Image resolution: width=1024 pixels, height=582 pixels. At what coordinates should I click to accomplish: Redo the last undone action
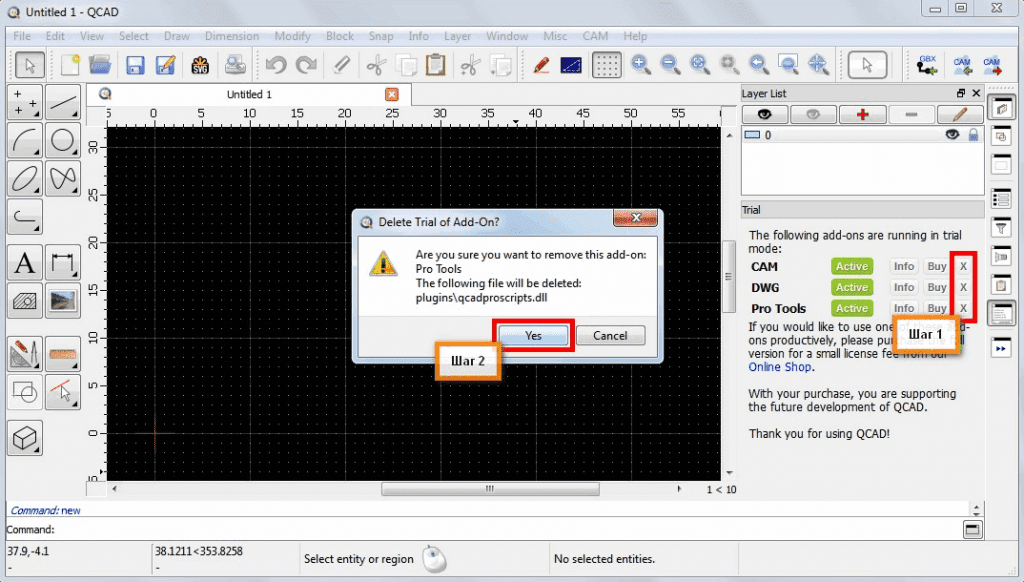(306, 65)
